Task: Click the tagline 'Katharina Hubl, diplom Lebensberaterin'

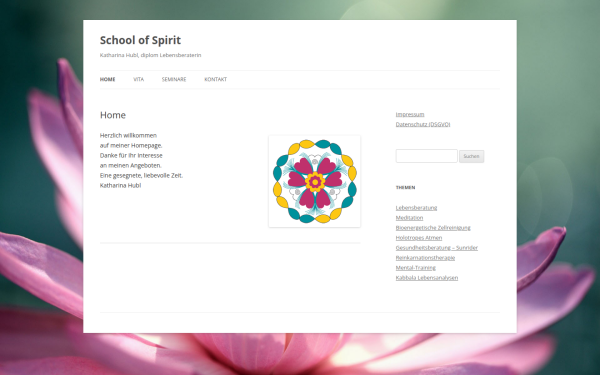Action: (x=150, y=55)
